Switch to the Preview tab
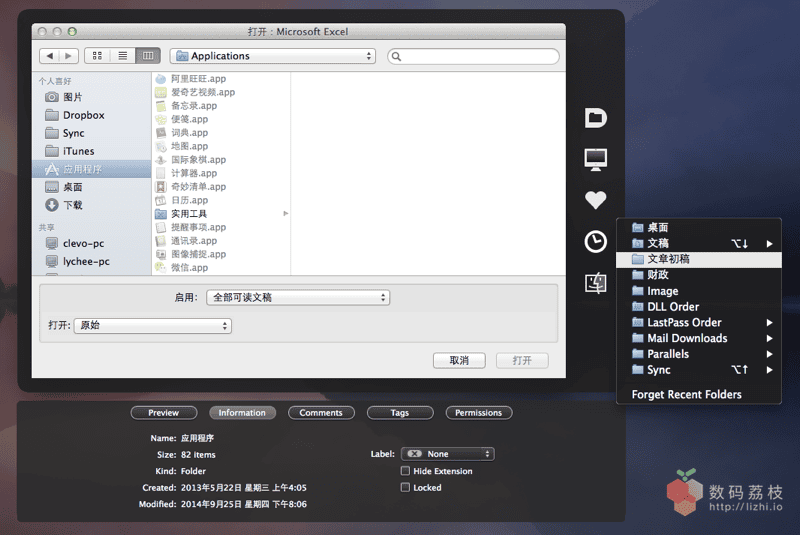Viewport: 800px width, 535px height. point(164,413)
